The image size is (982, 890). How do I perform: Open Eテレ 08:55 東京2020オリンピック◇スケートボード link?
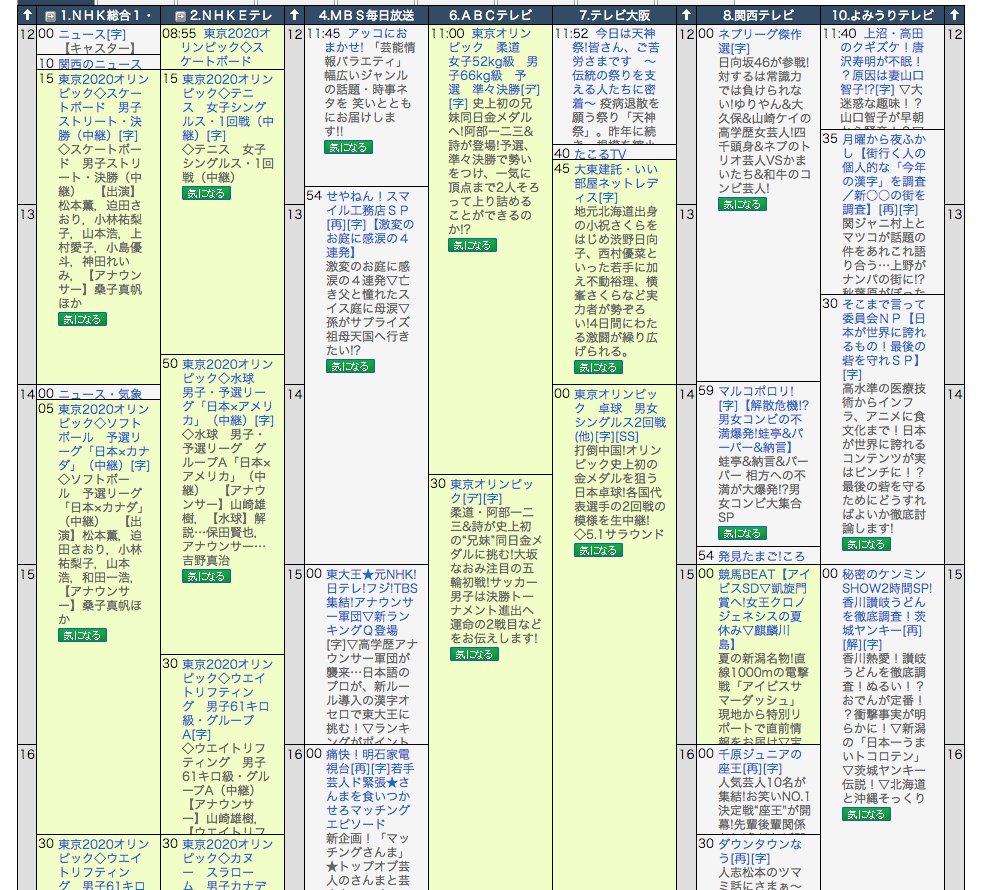pyautogui.click(x=226, y=47)
